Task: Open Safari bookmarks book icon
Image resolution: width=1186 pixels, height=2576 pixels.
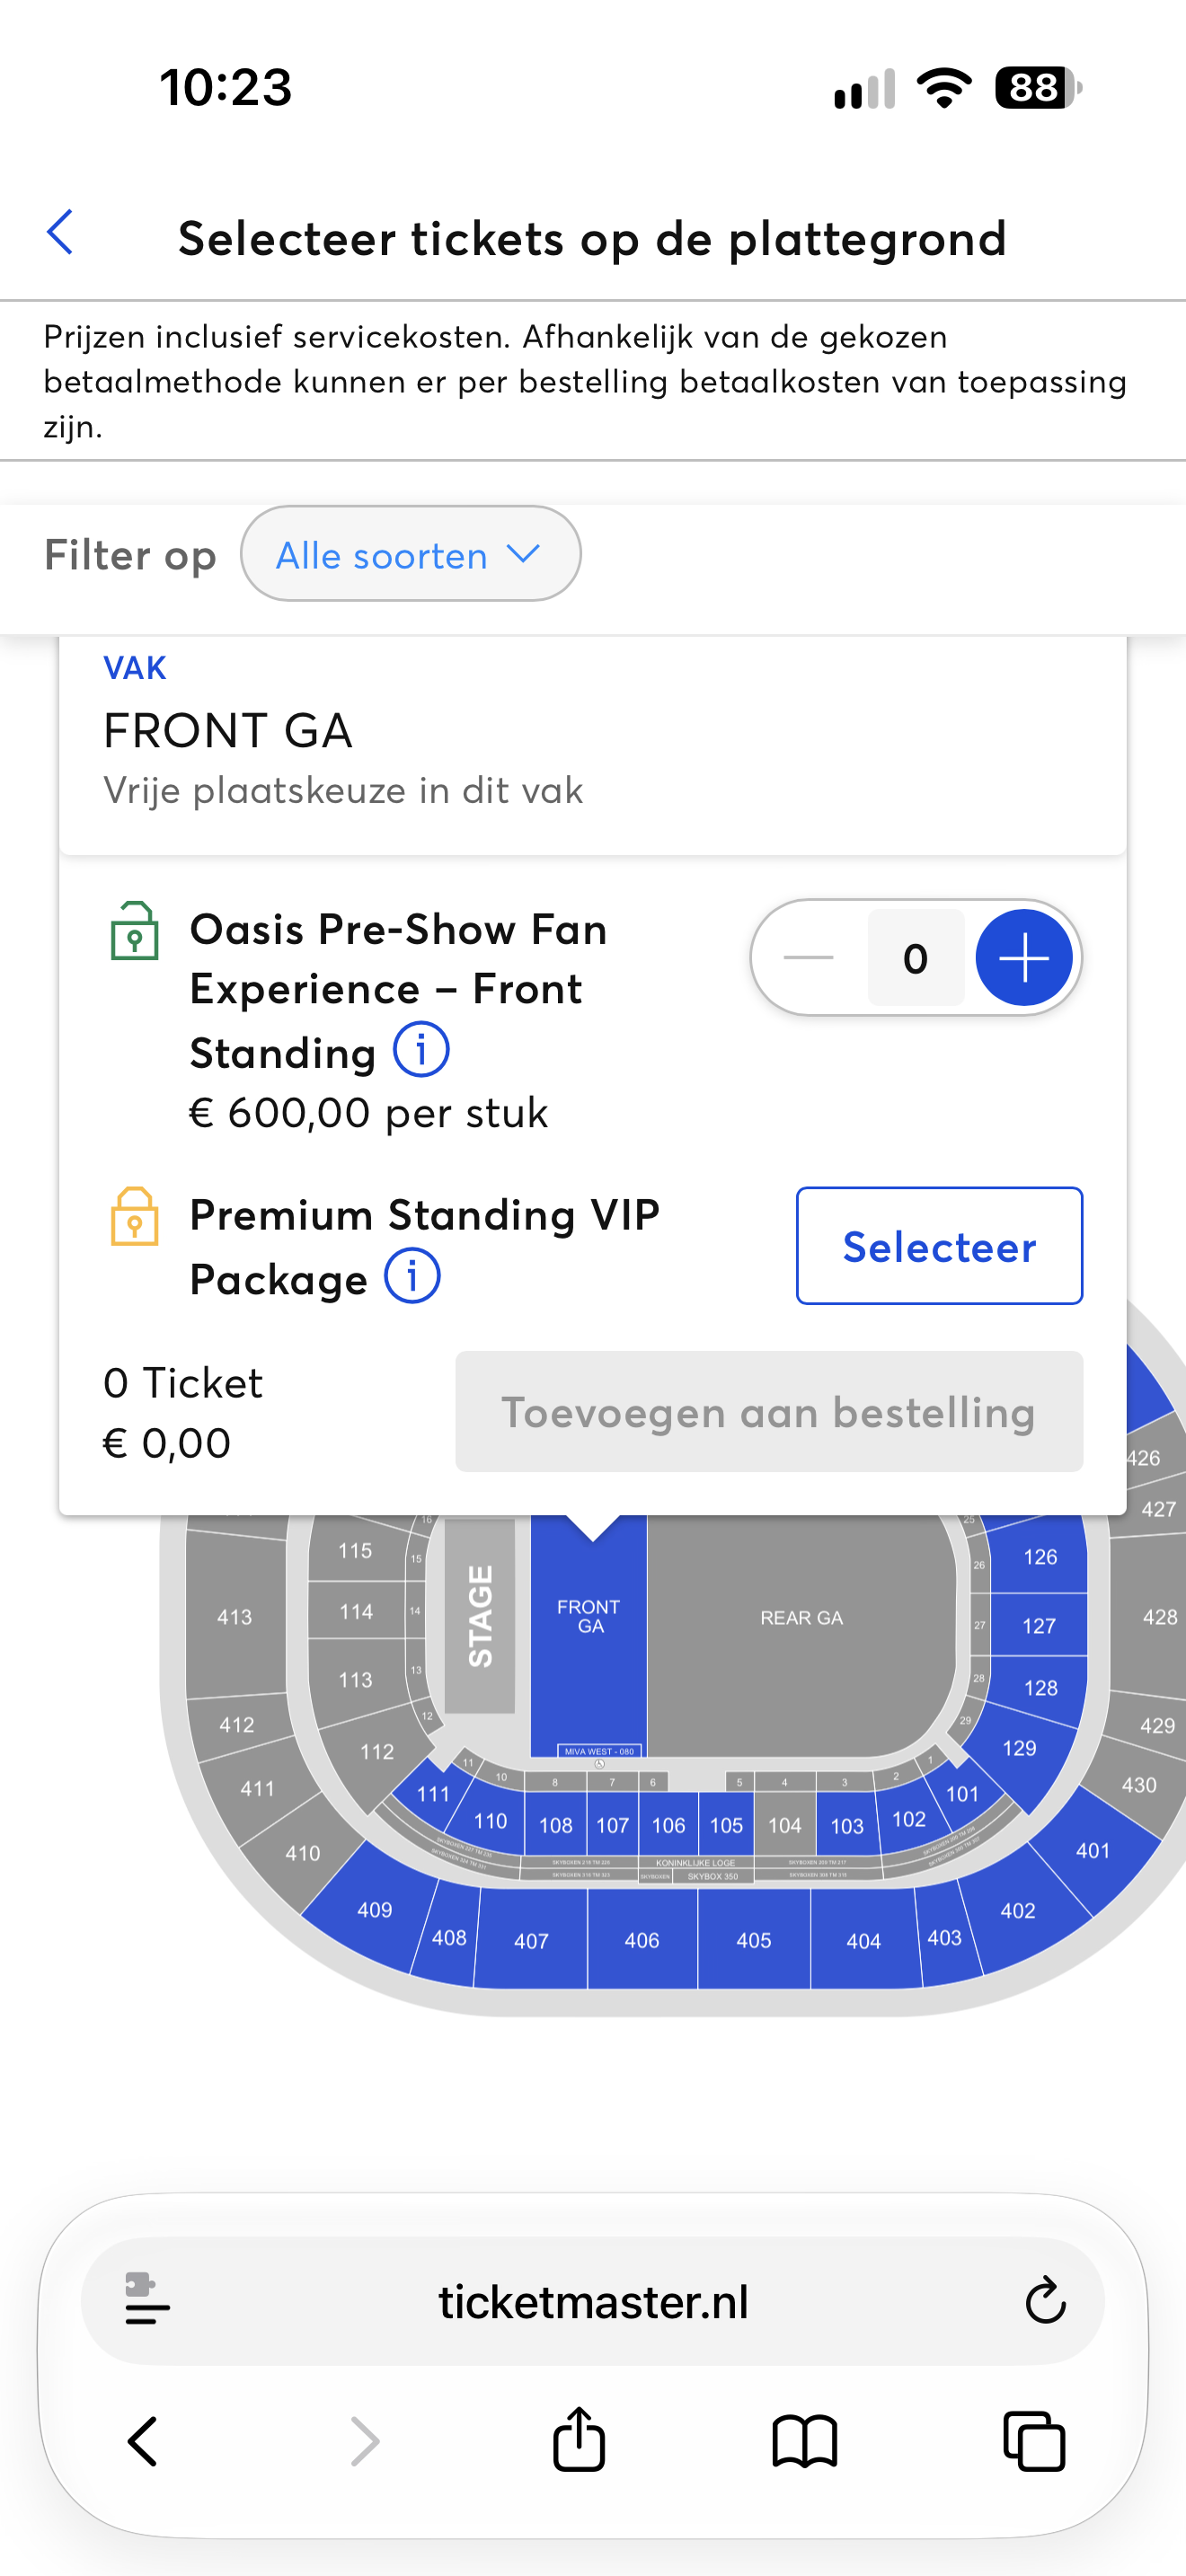Action: point(804,2441)
